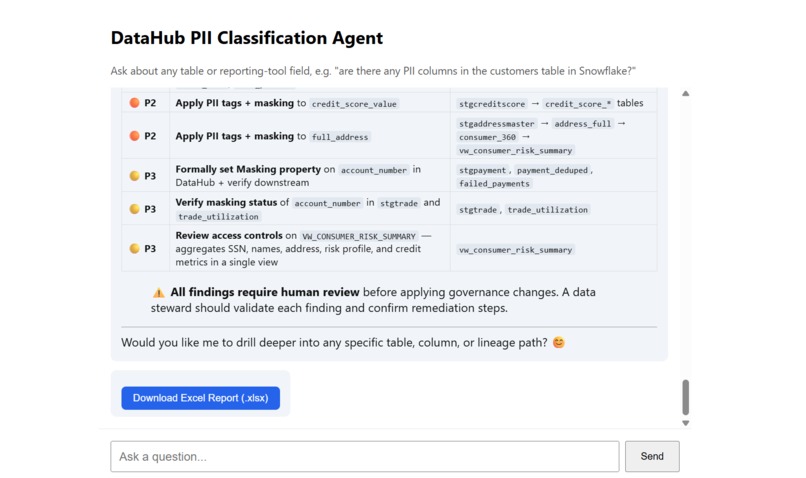Click the consumer_360 code tag

[x=487, y=137]
